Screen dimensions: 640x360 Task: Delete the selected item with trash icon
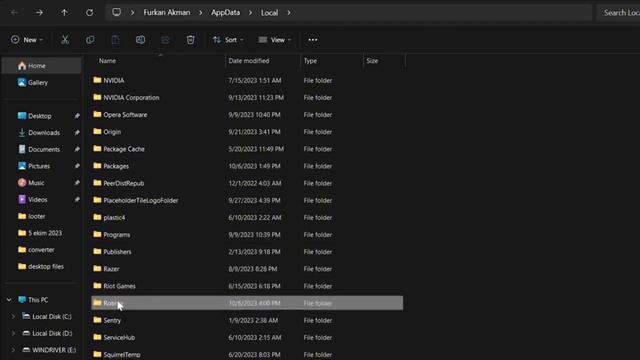190,40
